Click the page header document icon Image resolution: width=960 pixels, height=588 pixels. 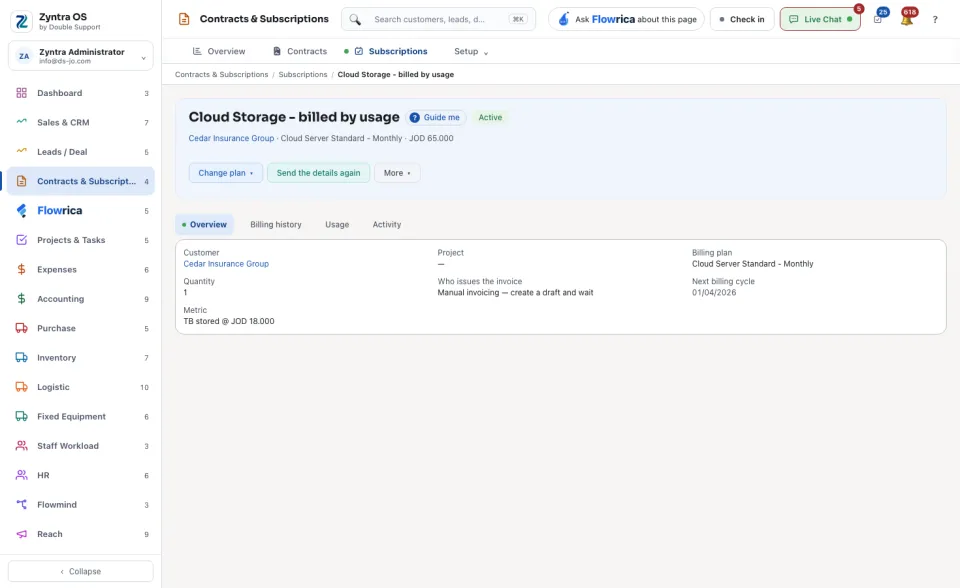coord(184,19)
